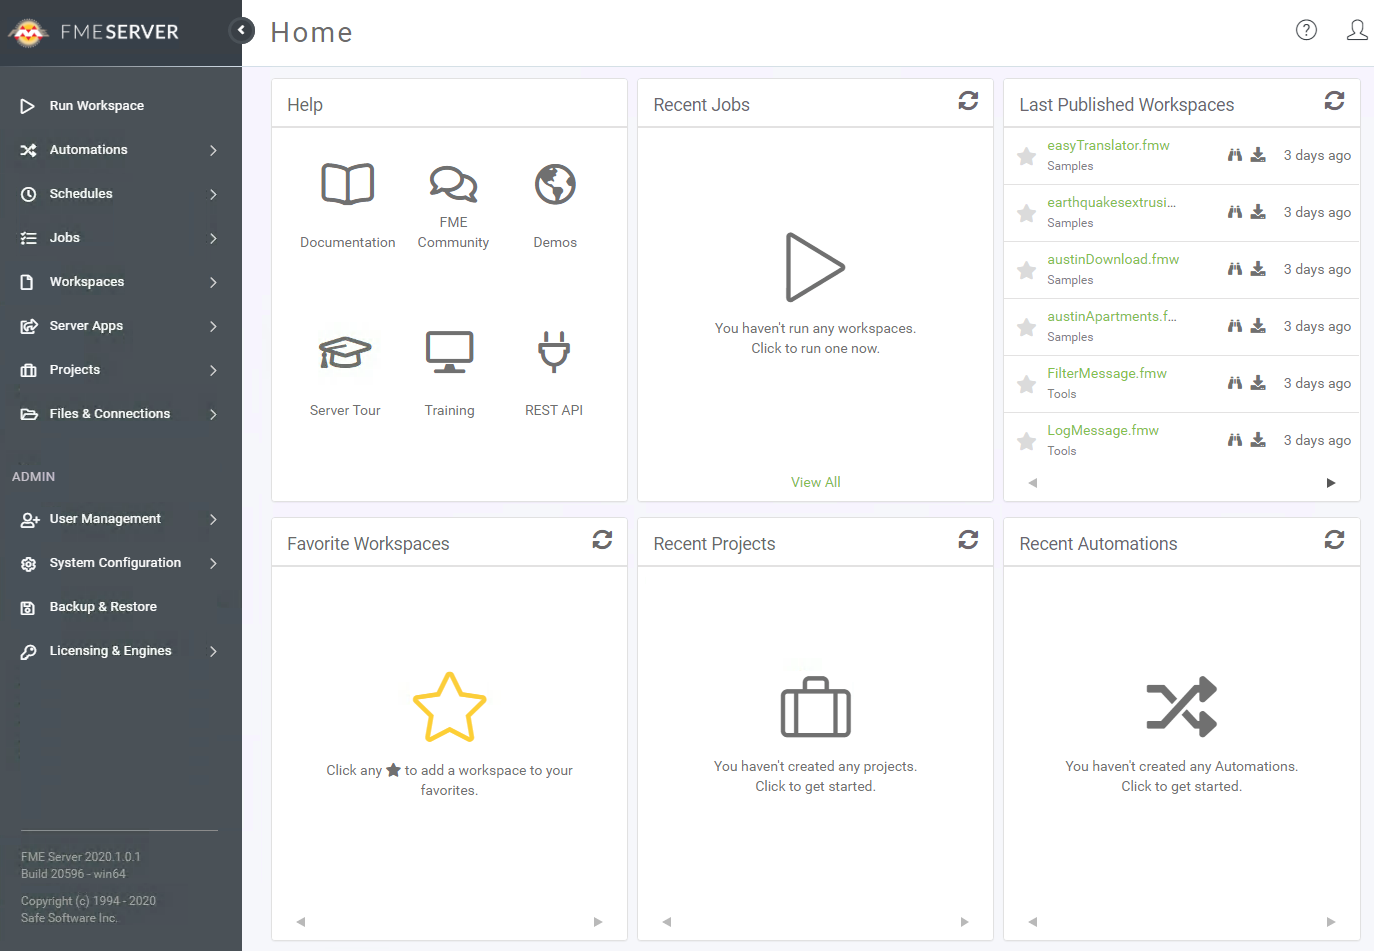Select Automations in the sidebar

[89, 150]
